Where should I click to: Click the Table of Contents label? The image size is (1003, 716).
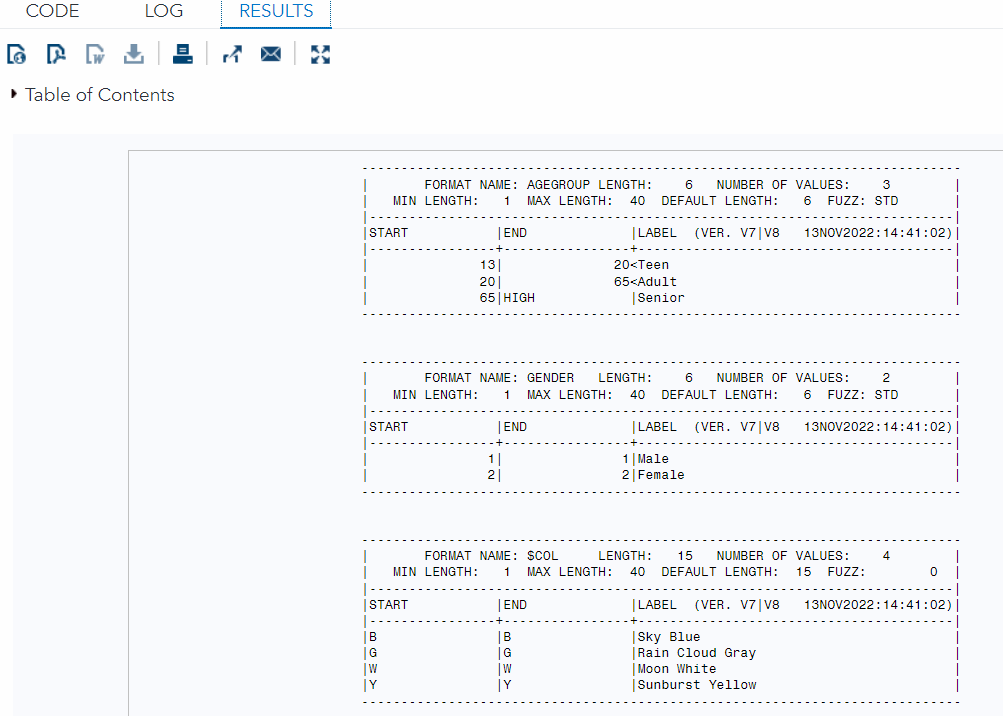[100, 95]
